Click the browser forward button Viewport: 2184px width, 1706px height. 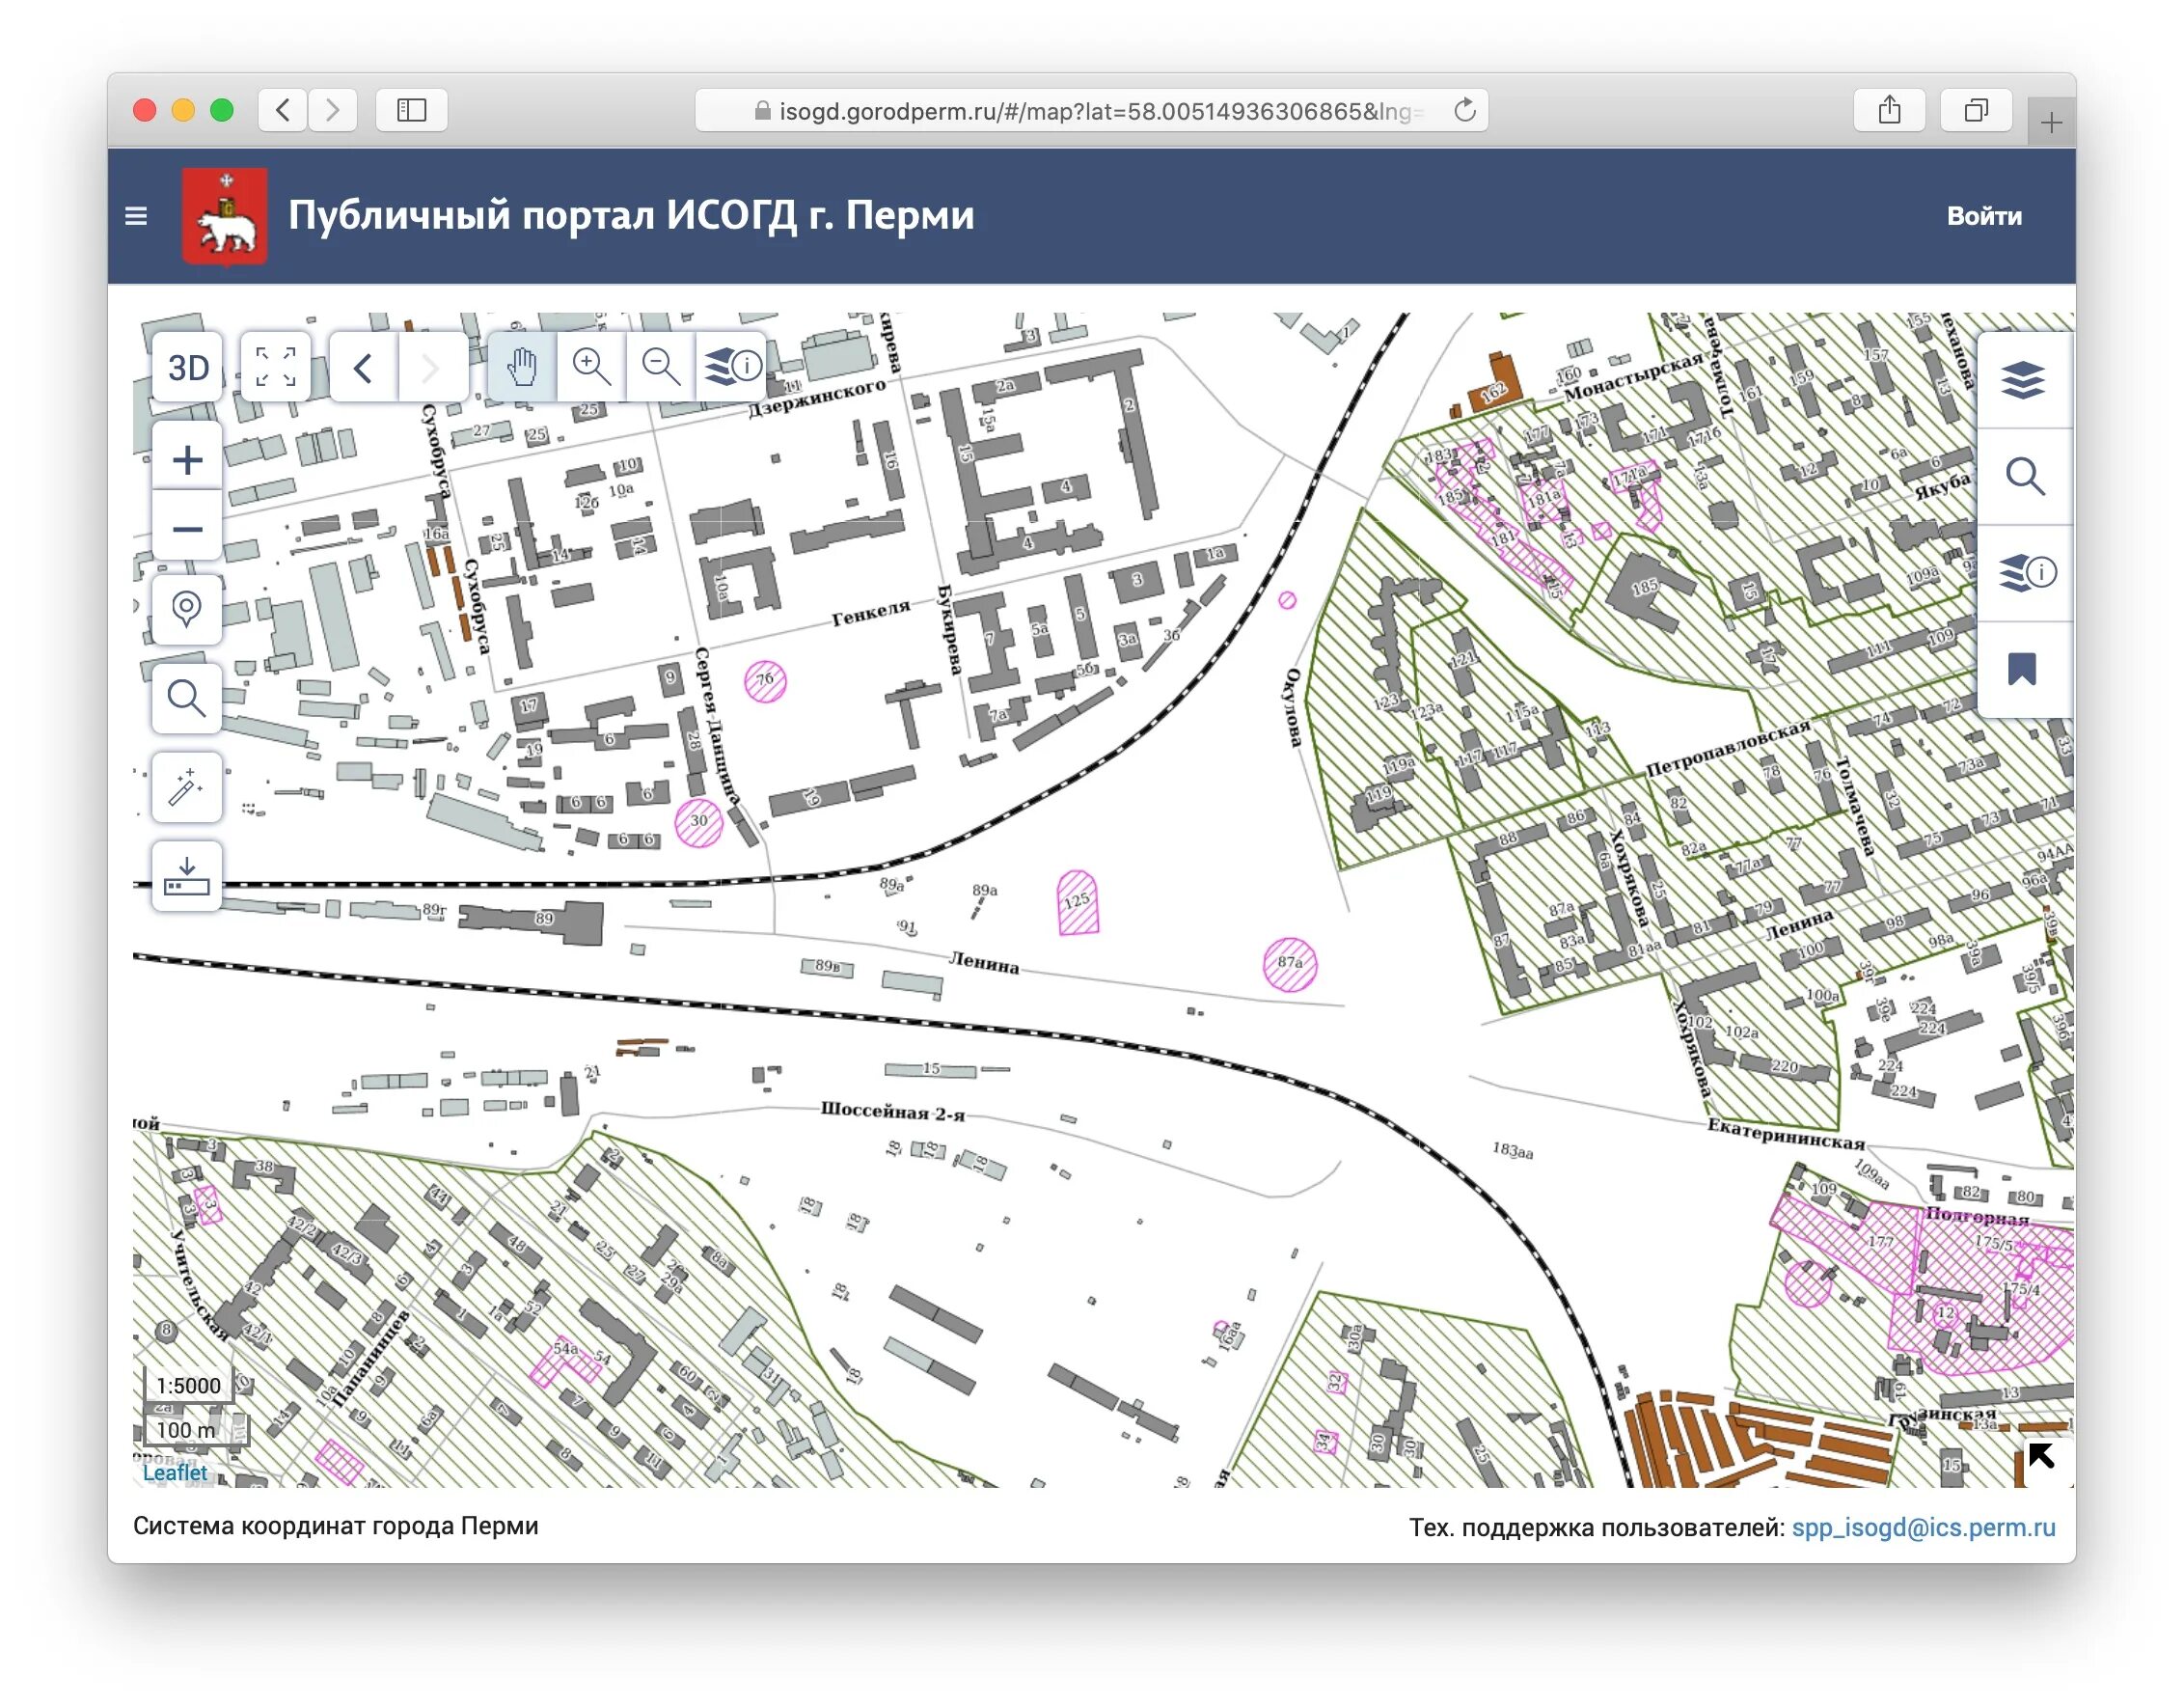(x=333, y=110)
